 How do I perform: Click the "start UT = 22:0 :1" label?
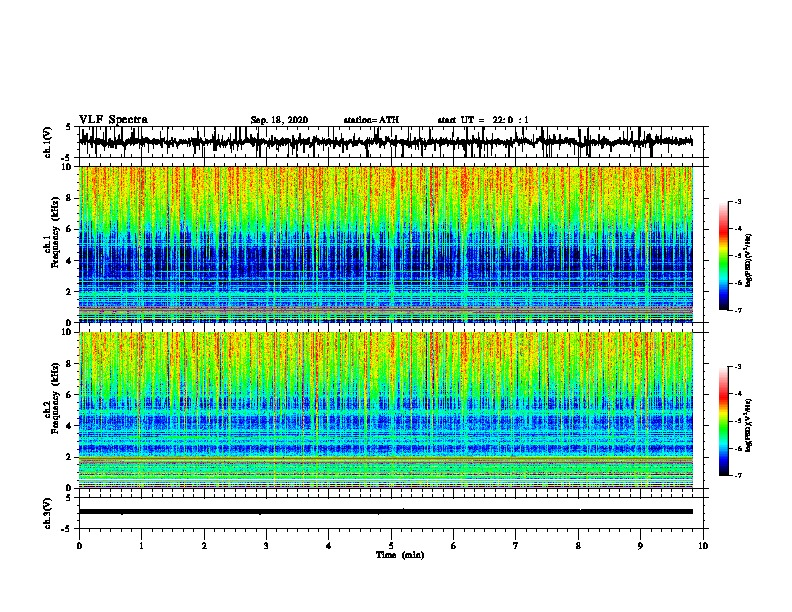[483, 120]
